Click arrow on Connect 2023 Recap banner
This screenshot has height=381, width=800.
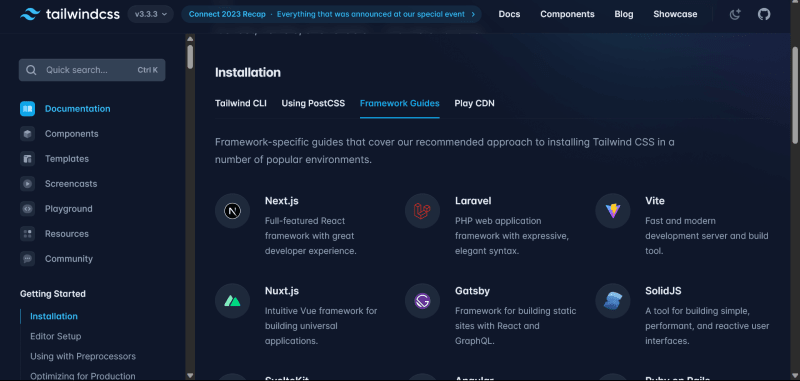[x=473, y=14]
